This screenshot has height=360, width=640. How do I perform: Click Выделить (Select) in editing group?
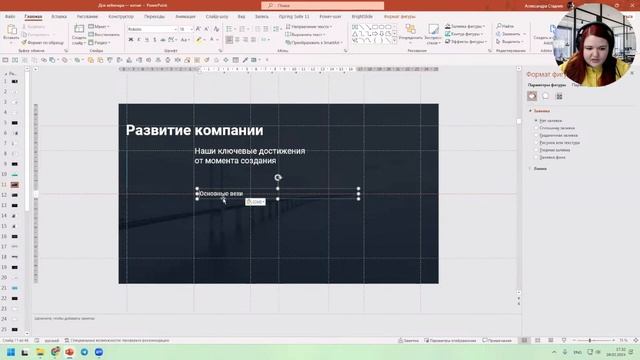[510, 42]
